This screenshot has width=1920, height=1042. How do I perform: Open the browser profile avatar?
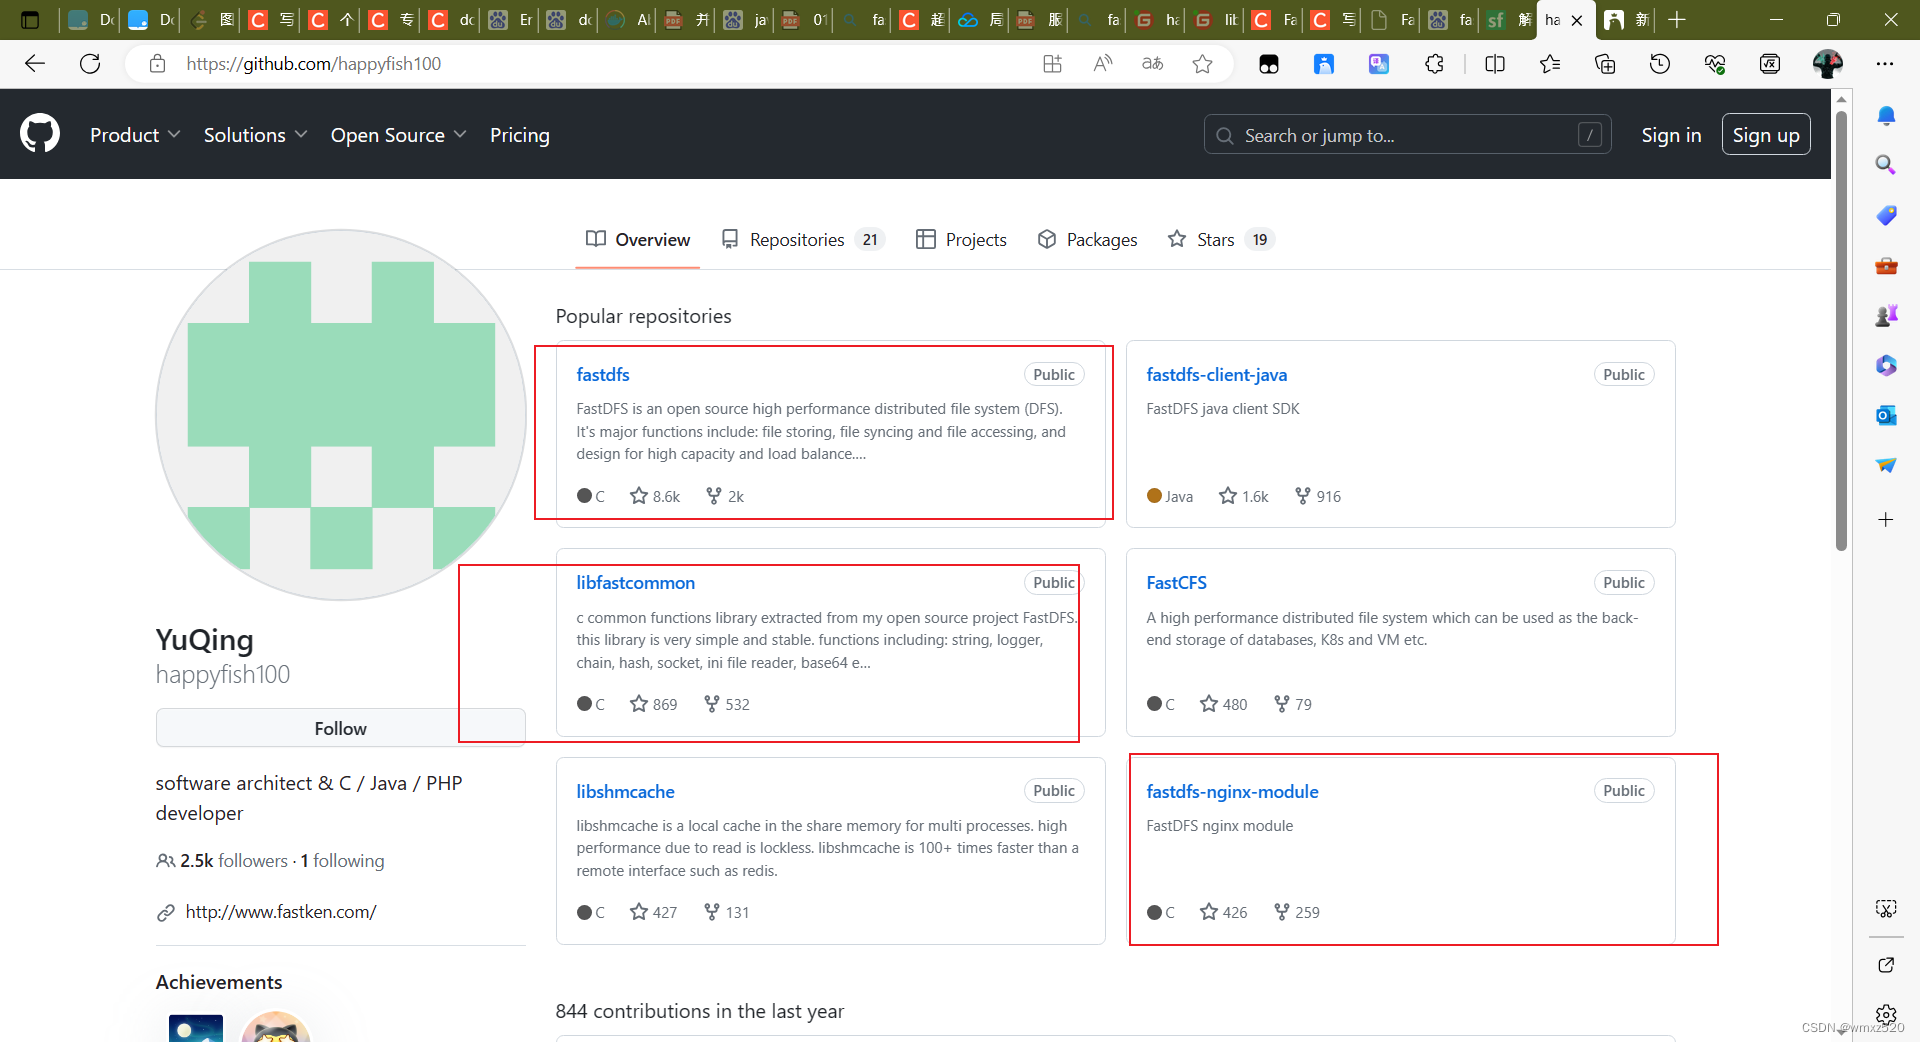pos(1828,64)
